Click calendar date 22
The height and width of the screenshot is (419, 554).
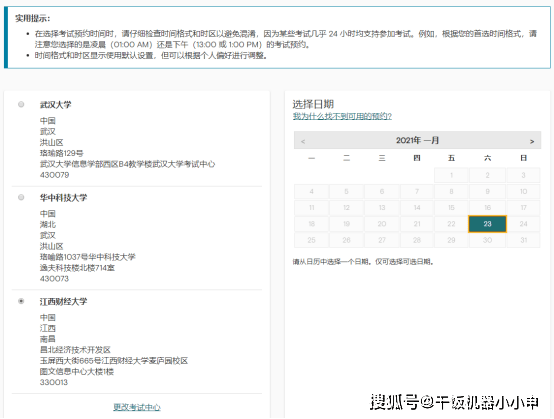451,224
